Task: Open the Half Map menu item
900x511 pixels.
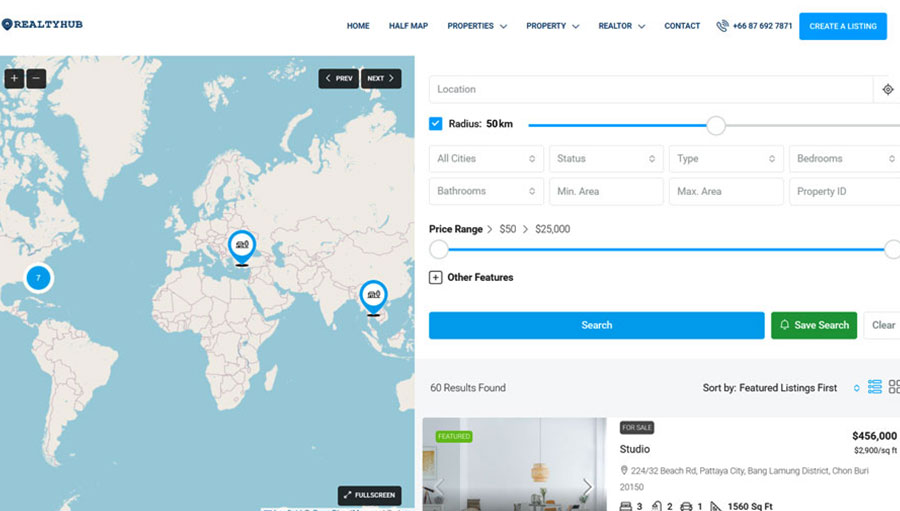Action: coord(408,26)
